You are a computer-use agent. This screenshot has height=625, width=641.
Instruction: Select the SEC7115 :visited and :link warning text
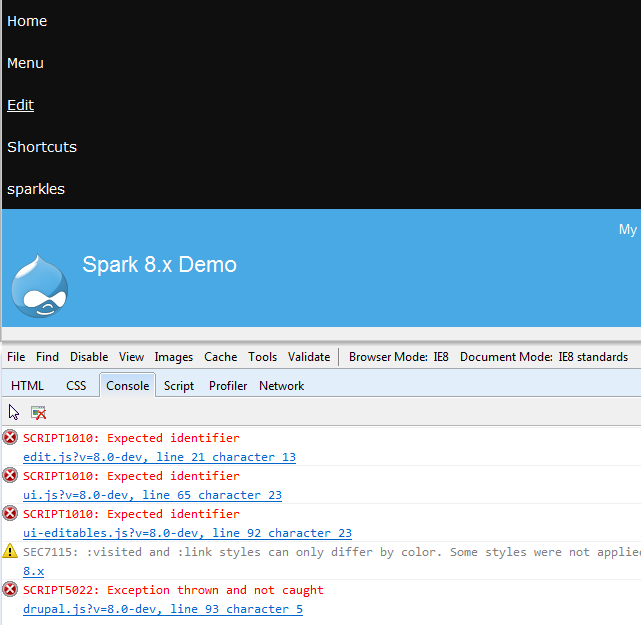pos(332,552)
